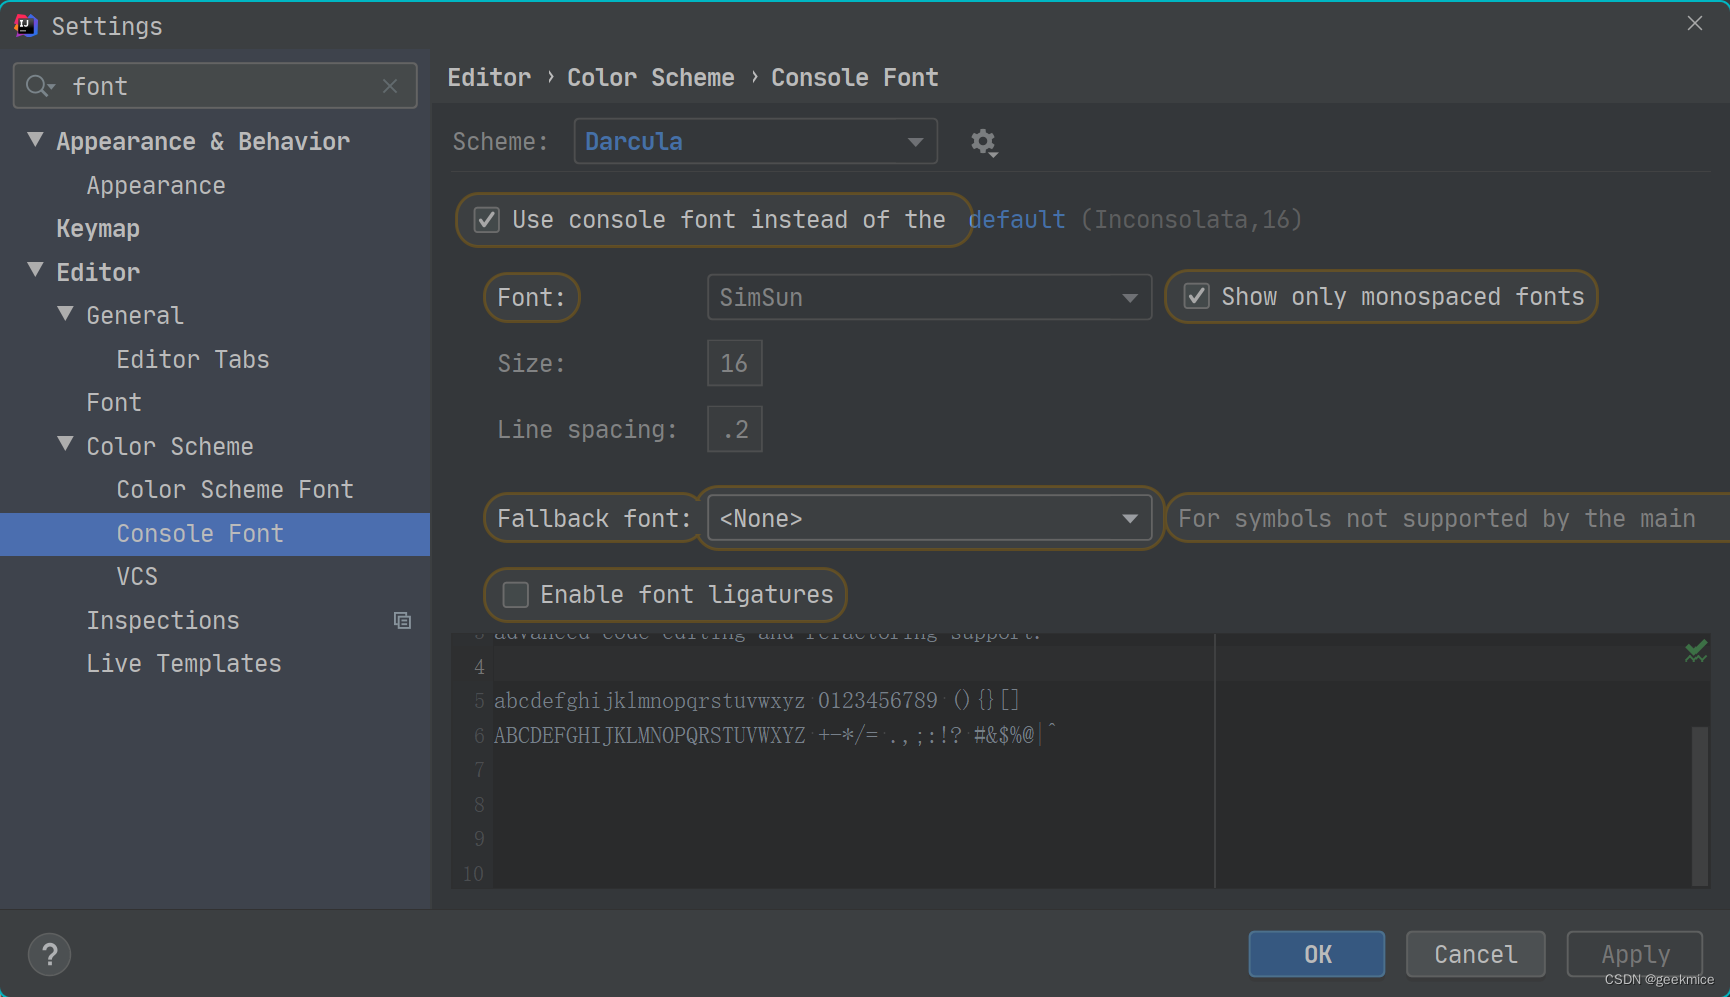1730x997 pixels.
Task: Select Color Scheme Font item
Action: (x=235, y=490)
